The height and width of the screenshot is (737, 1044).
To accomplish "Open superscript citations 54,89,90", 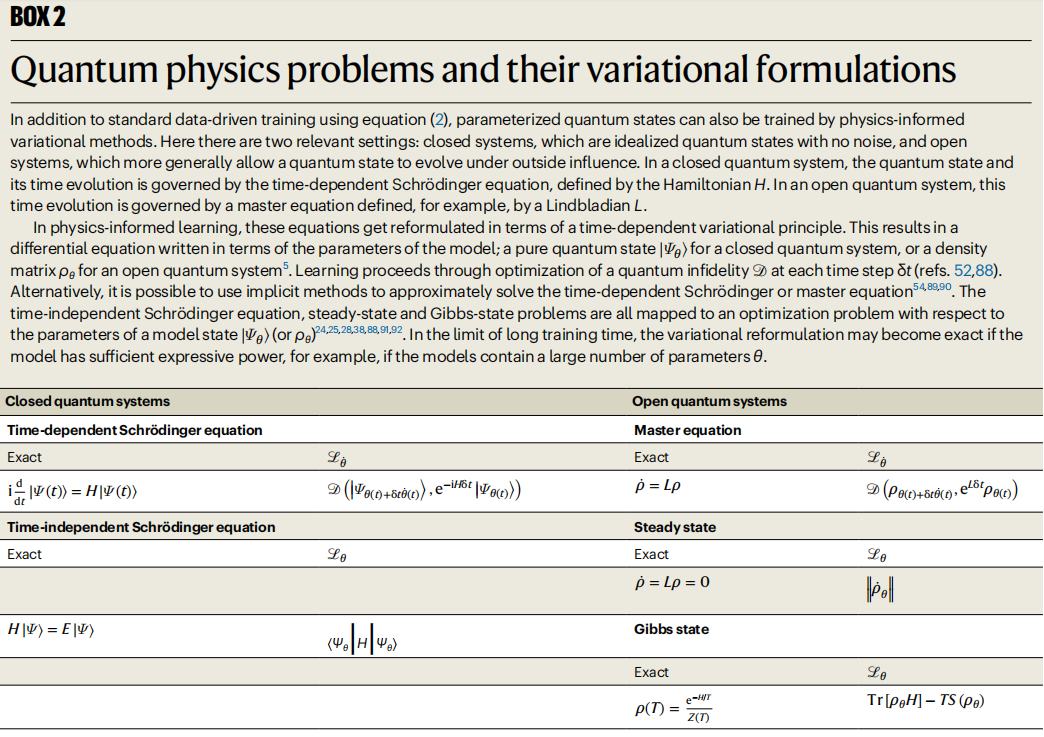I will click(x=932, y=287).
